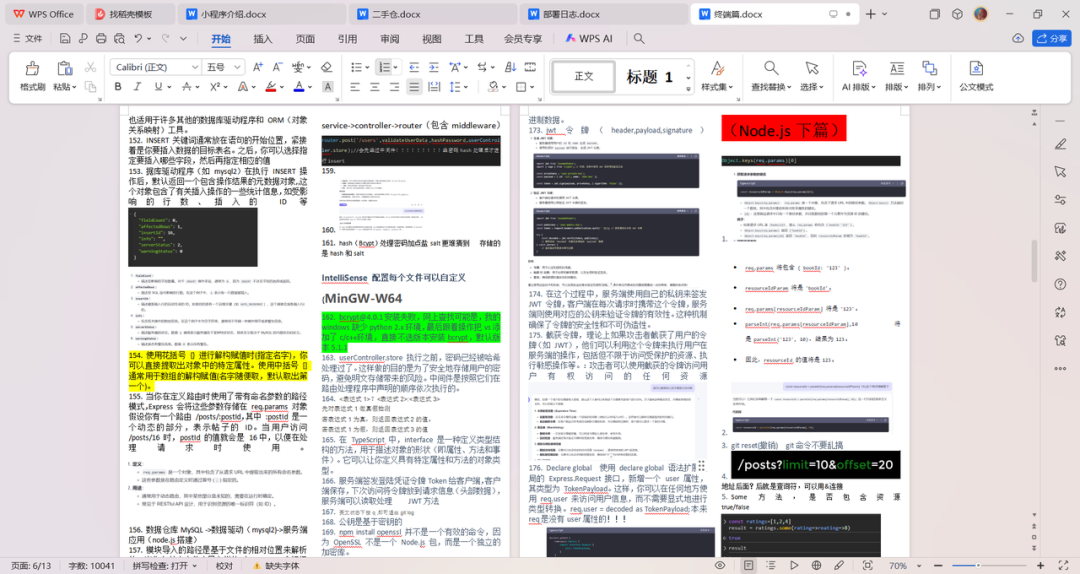Viewport: 1080px width, 574px height.
Task: Open the 样式集 style set menu
Action: pos(717,76)
